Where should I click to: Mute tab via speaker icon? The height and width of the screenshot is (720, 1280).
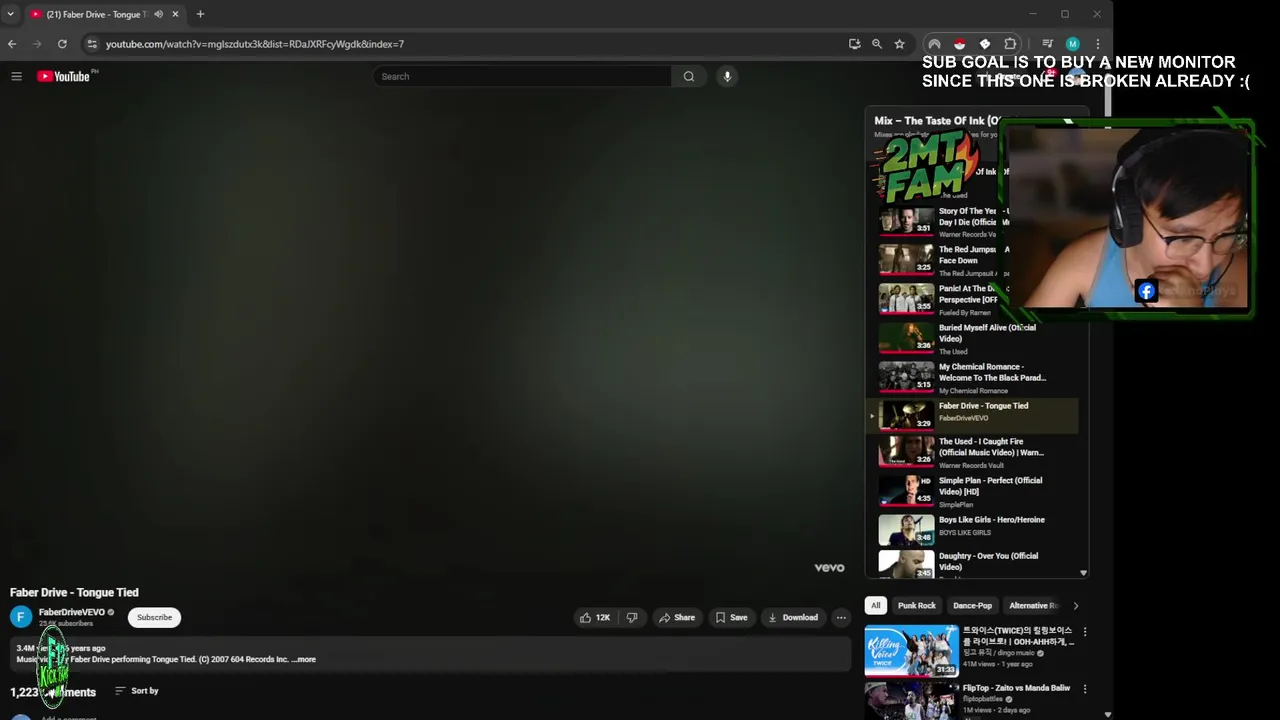(x=158, y=14)
